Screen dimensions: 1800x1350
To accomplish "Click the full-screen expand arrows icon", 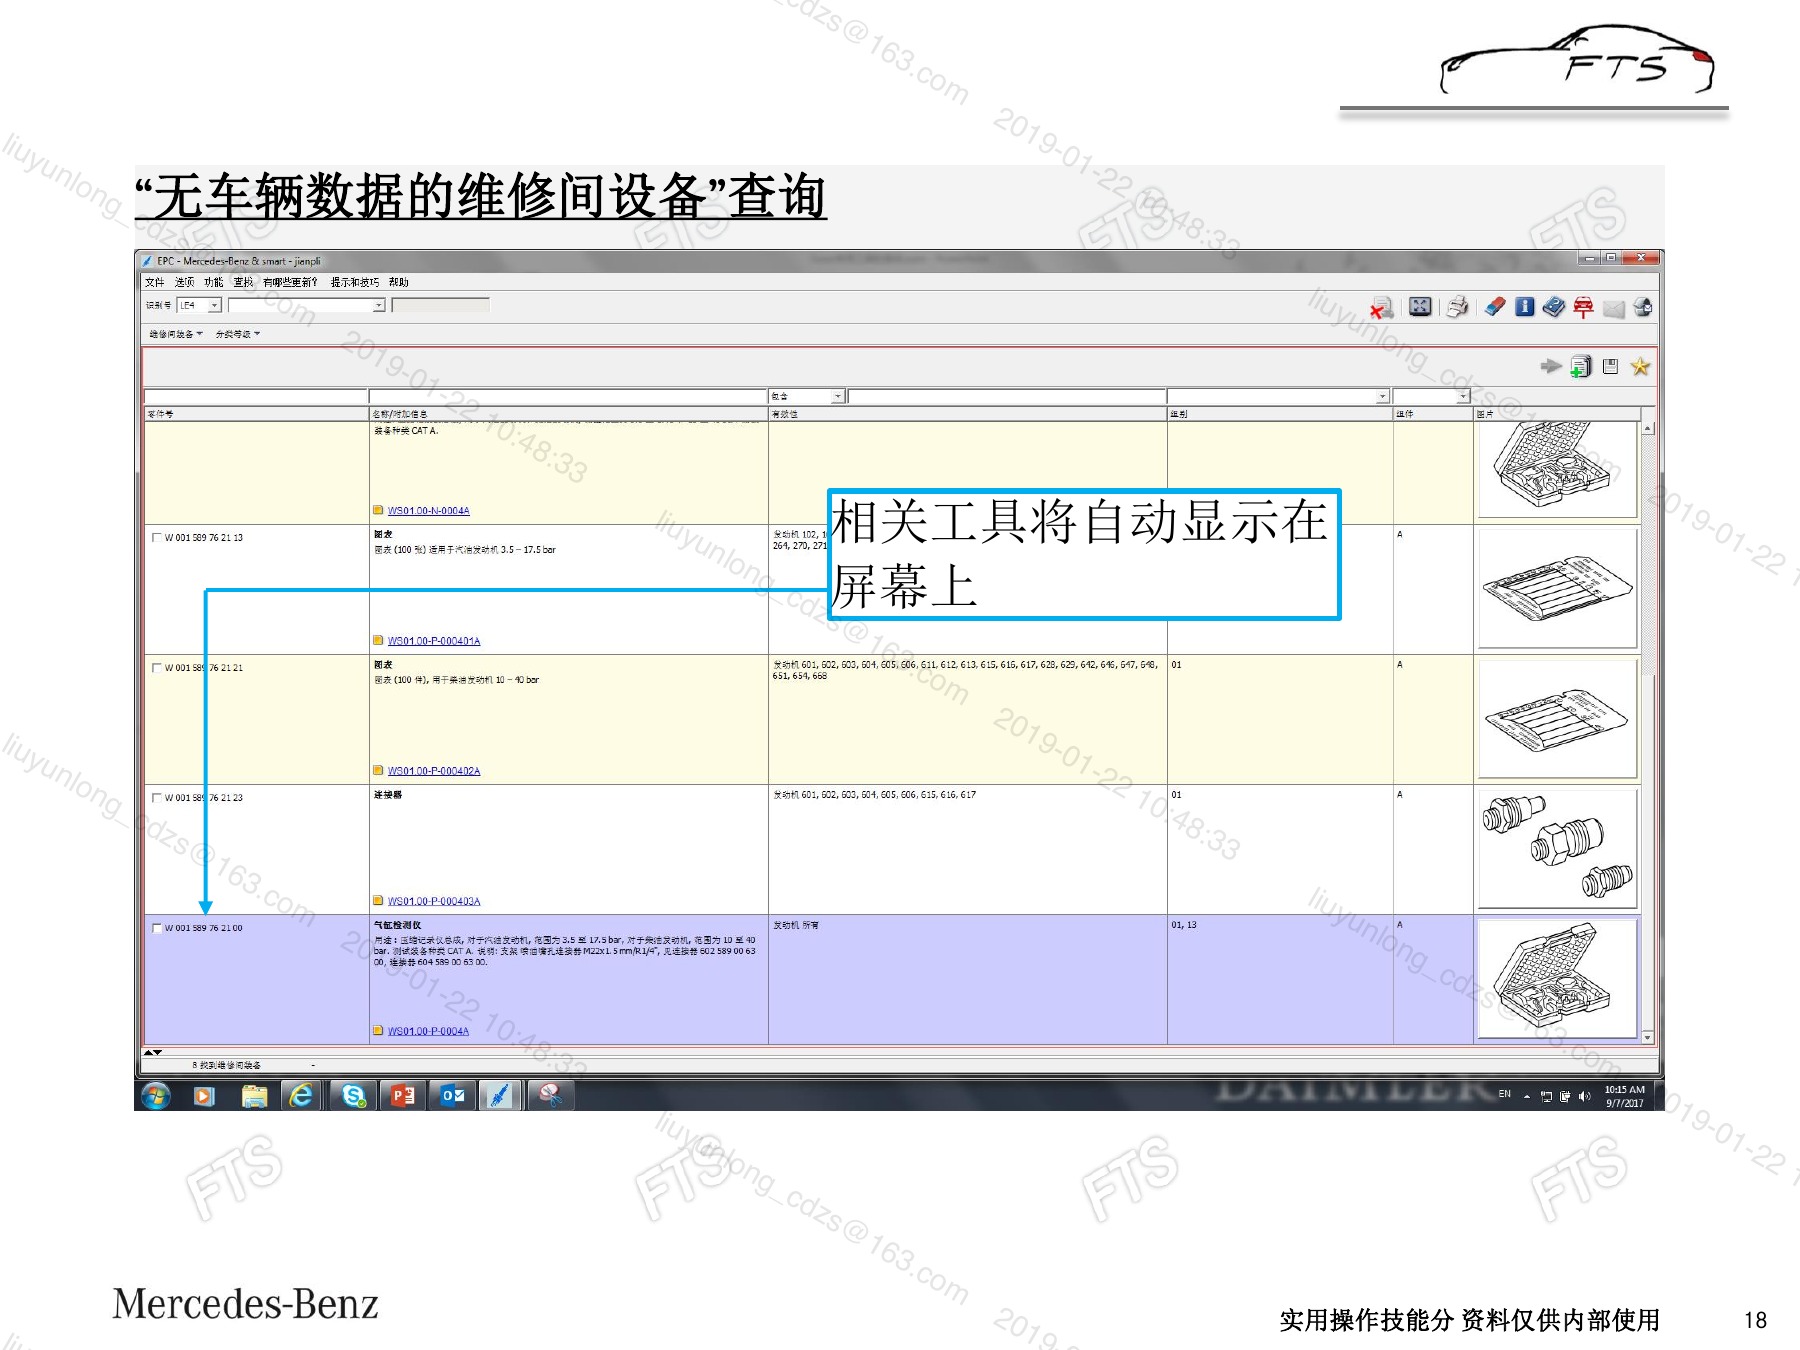I will pyautogui.click(x=1420, y=307).
